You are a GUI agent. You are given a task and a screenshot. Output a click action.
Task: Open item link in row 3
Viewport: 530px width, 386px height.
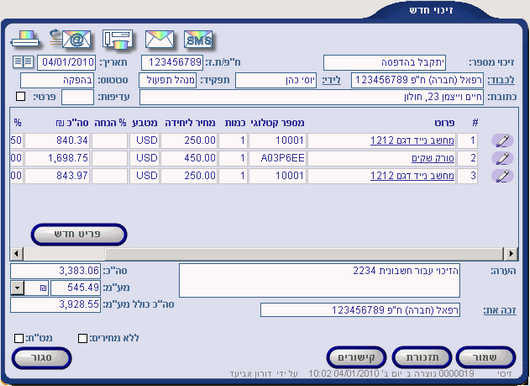412,176
